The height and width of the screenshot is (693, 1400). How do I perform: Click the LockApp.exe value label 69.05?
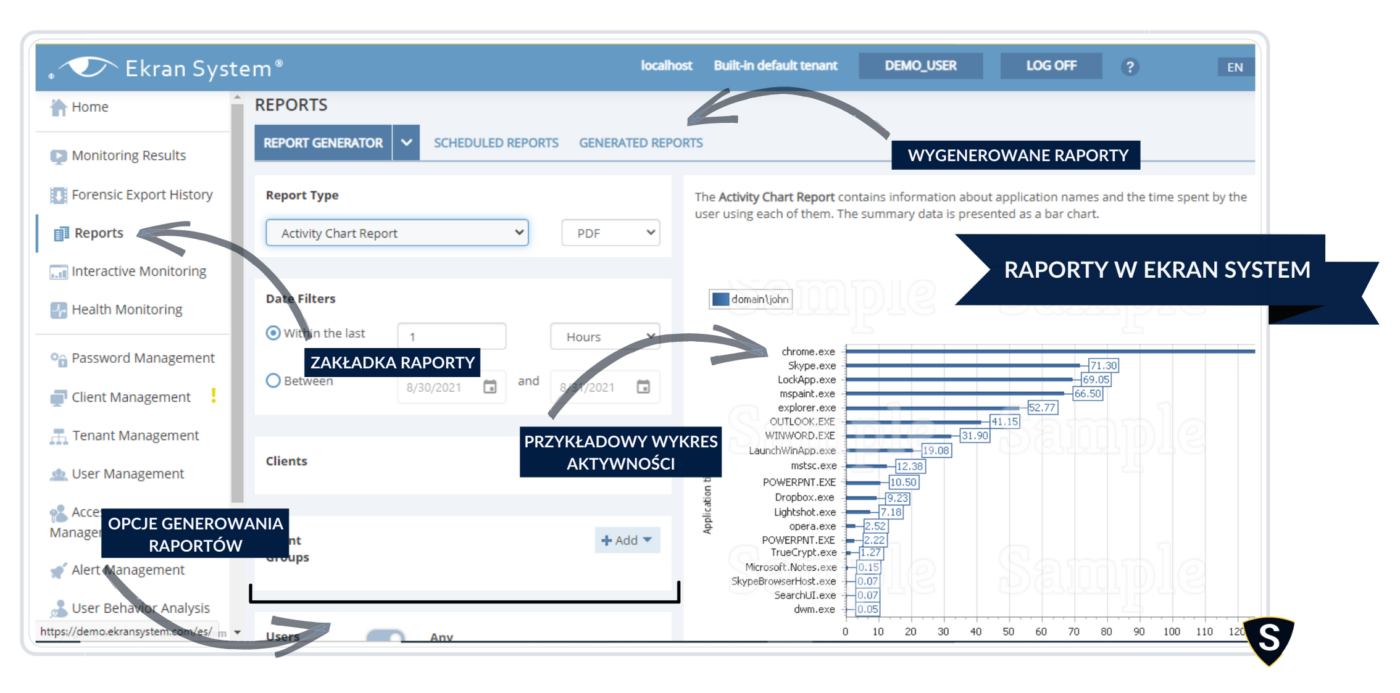1096,380
